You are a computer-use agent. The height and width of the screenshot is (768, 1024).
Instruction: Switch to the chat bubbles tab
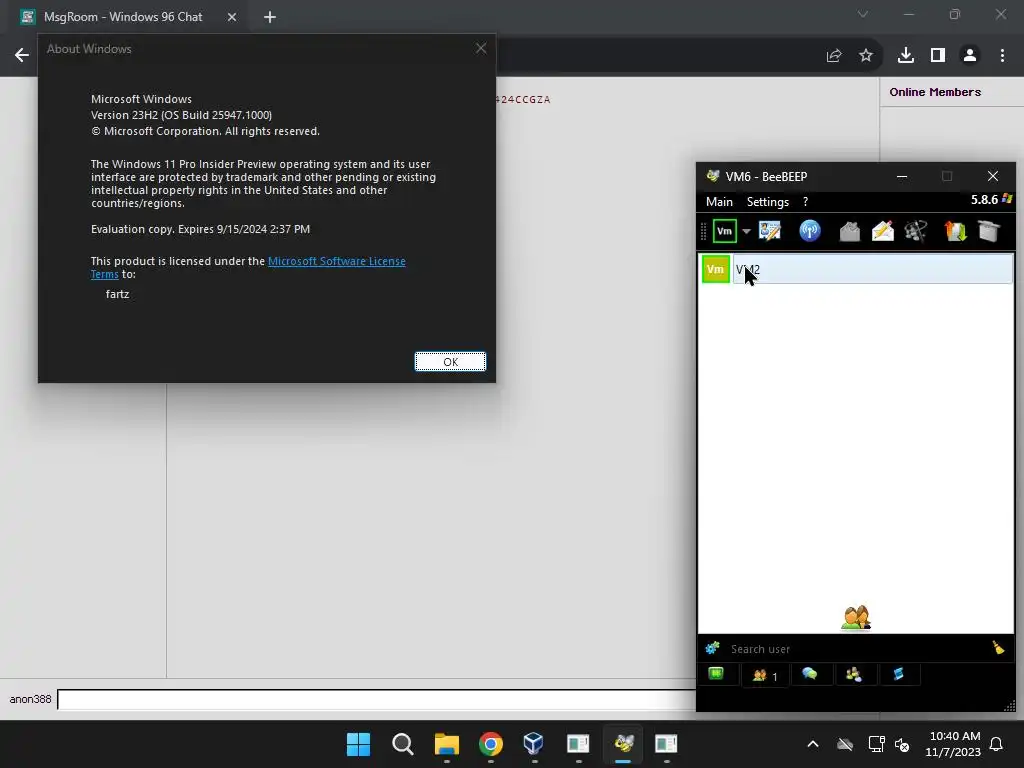(810, 675)
